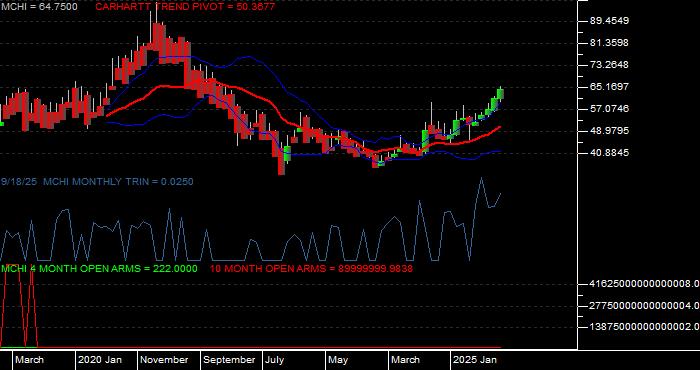
Task: Click the March label at timeline start
Action: click(29, 360)
